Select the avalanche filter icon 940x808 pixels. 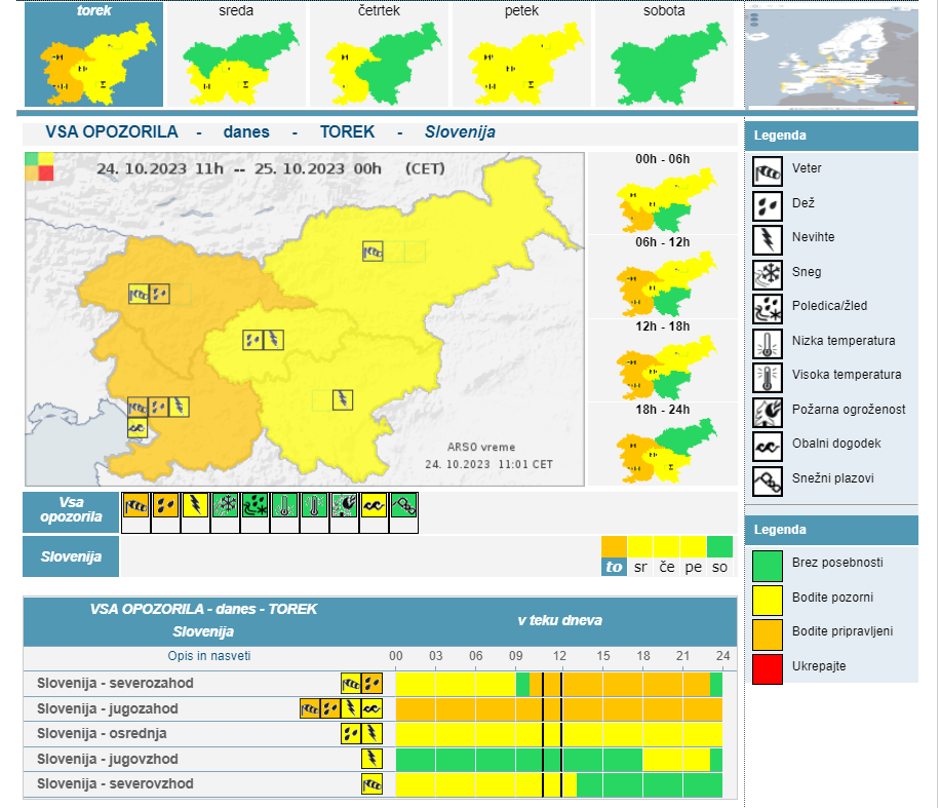click(x=404, y=506)
